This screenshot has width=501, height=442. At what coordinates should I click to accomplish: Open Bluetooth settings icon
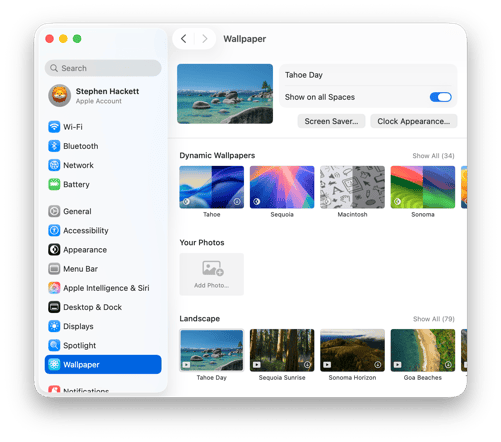coord(54,146)
